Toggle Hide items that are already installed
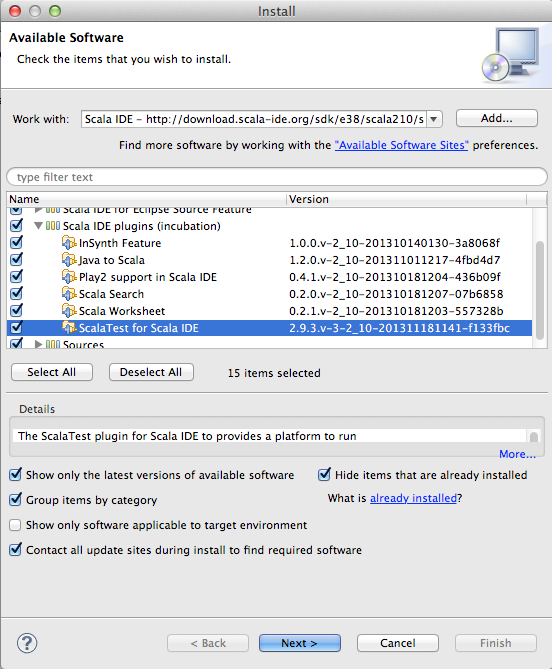 tap(324, 474)
